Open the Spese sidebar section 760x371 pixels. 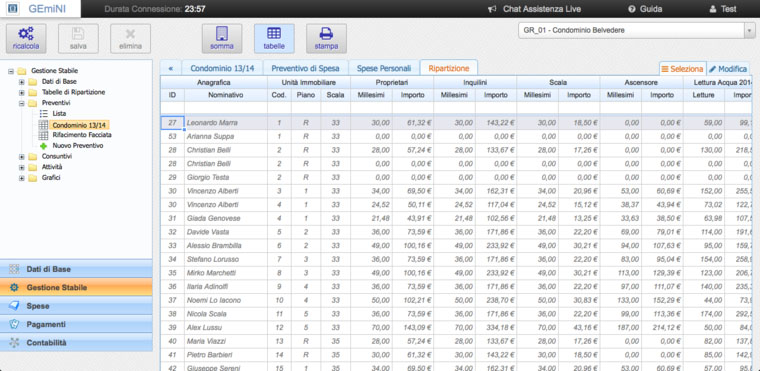coord(76,306)
